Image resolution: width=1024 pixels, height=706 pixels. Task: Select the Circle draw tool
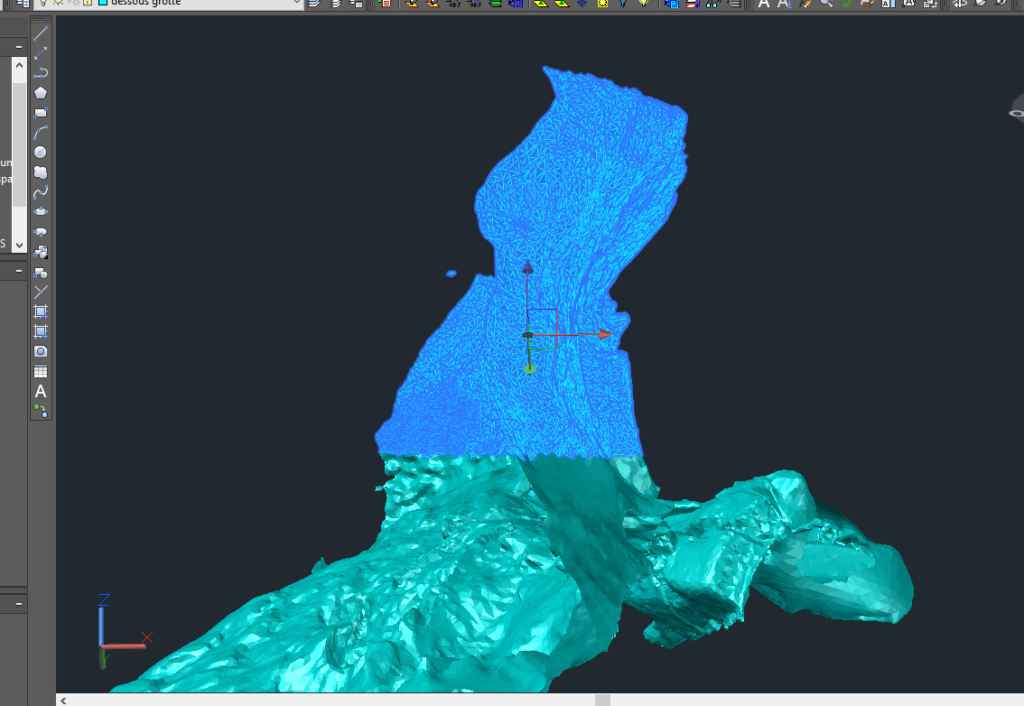click(x=41, y=152)
